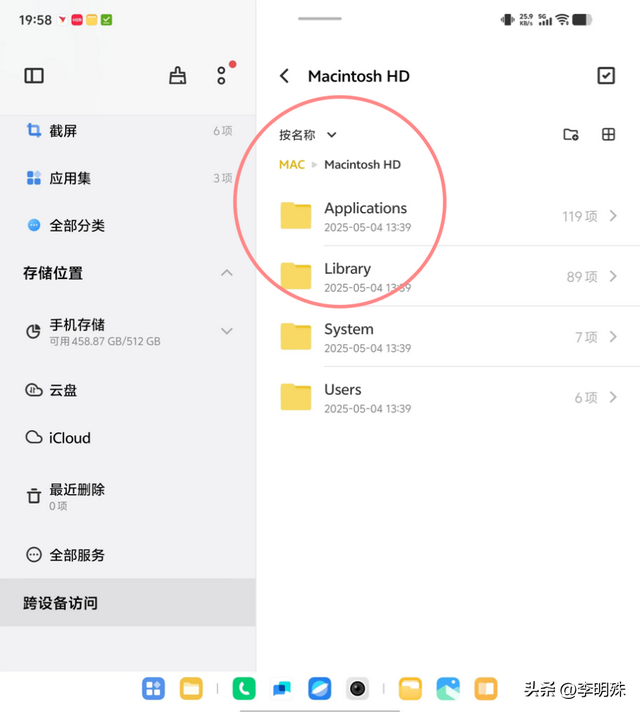Click the Macintosh HD breadcrumb
640x712 pixels.
click(x=362, y=164)
